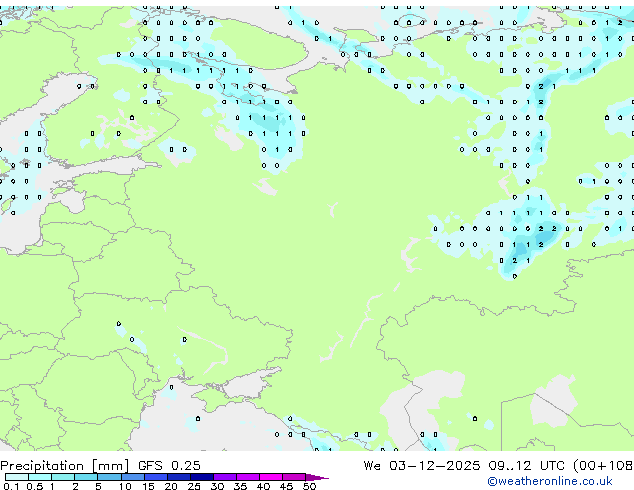This screenshot has height=490, width=634.
Task: Click the '0.1' legend scale label
Action: click(x=11, y=486)
